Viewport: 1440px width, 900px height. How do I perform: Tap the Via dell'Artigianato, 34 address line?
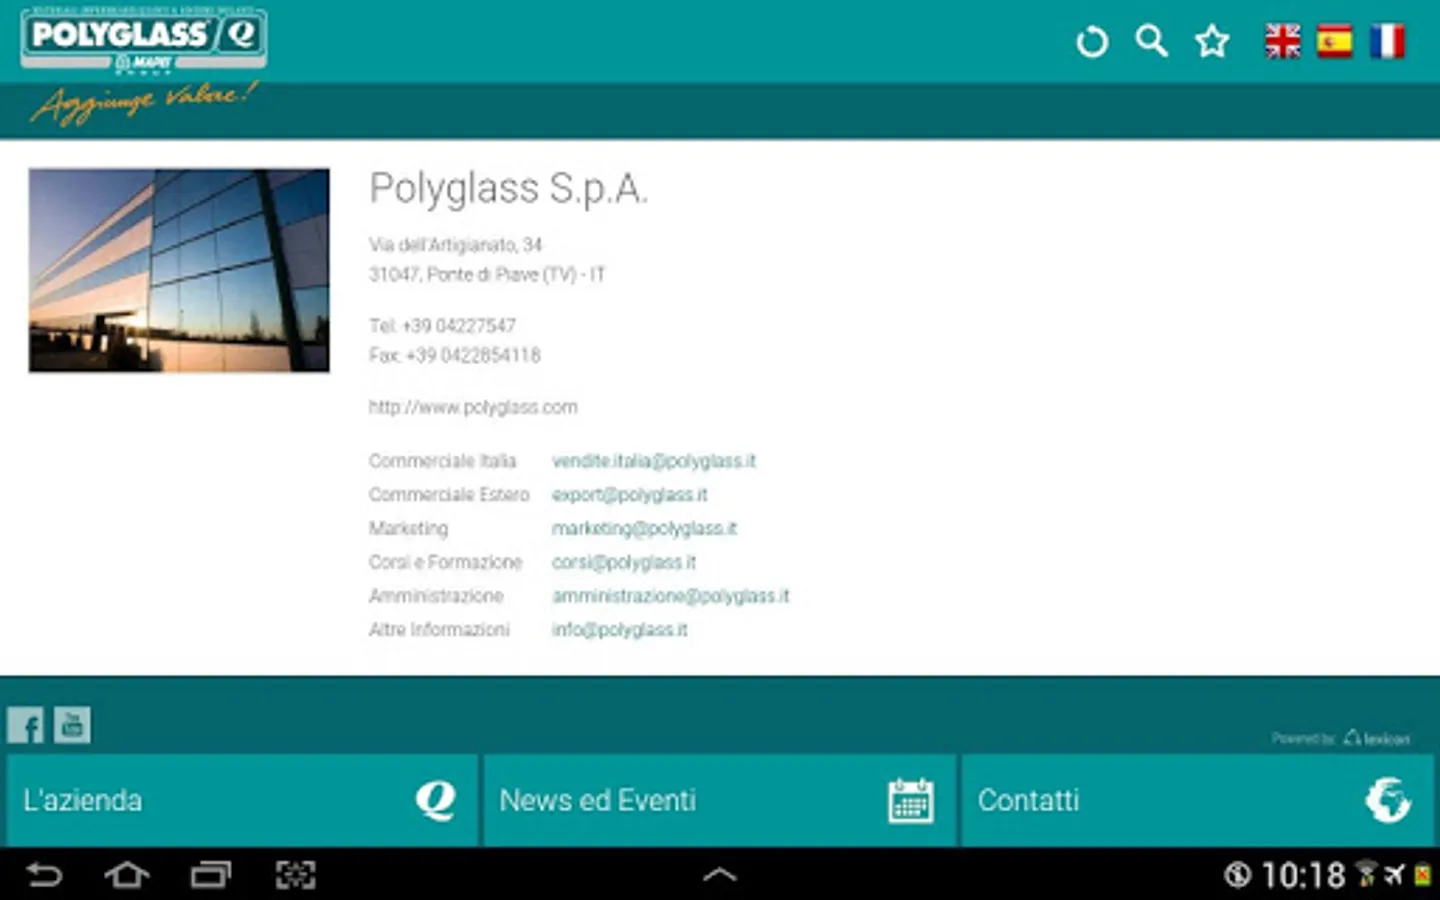point(455,245)
